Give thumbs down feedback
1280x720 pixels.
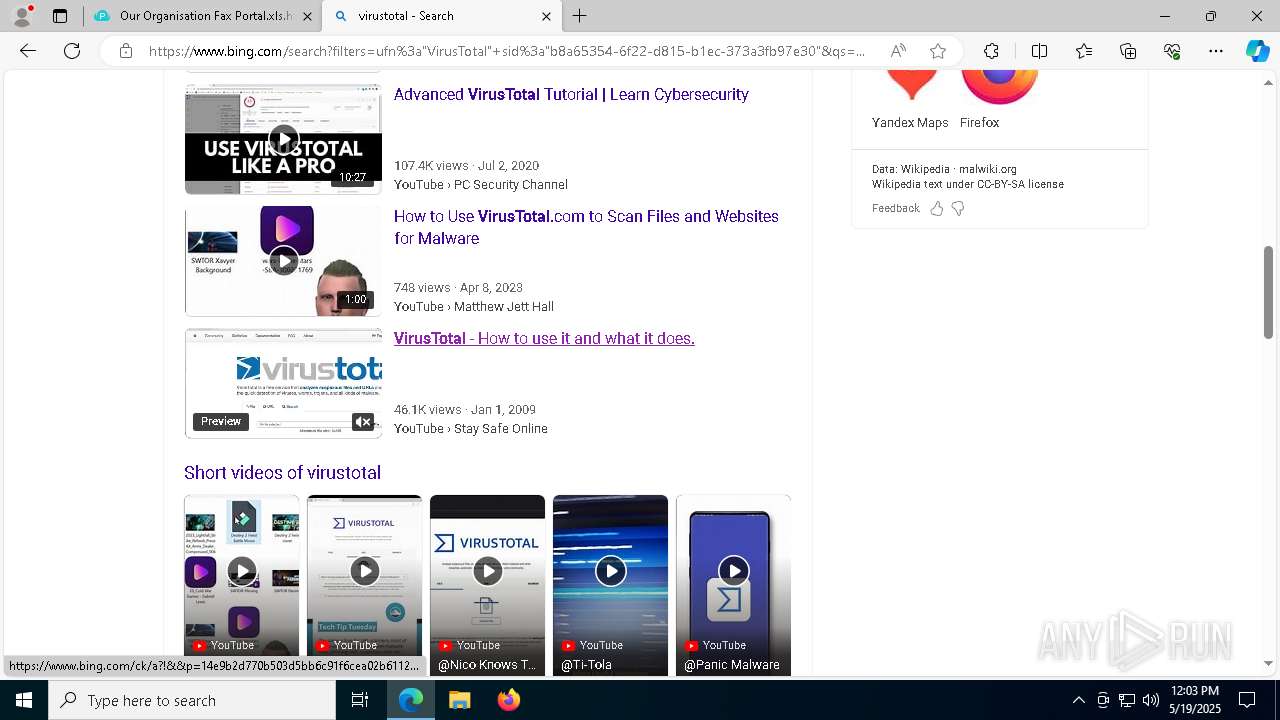coord(958,208)
